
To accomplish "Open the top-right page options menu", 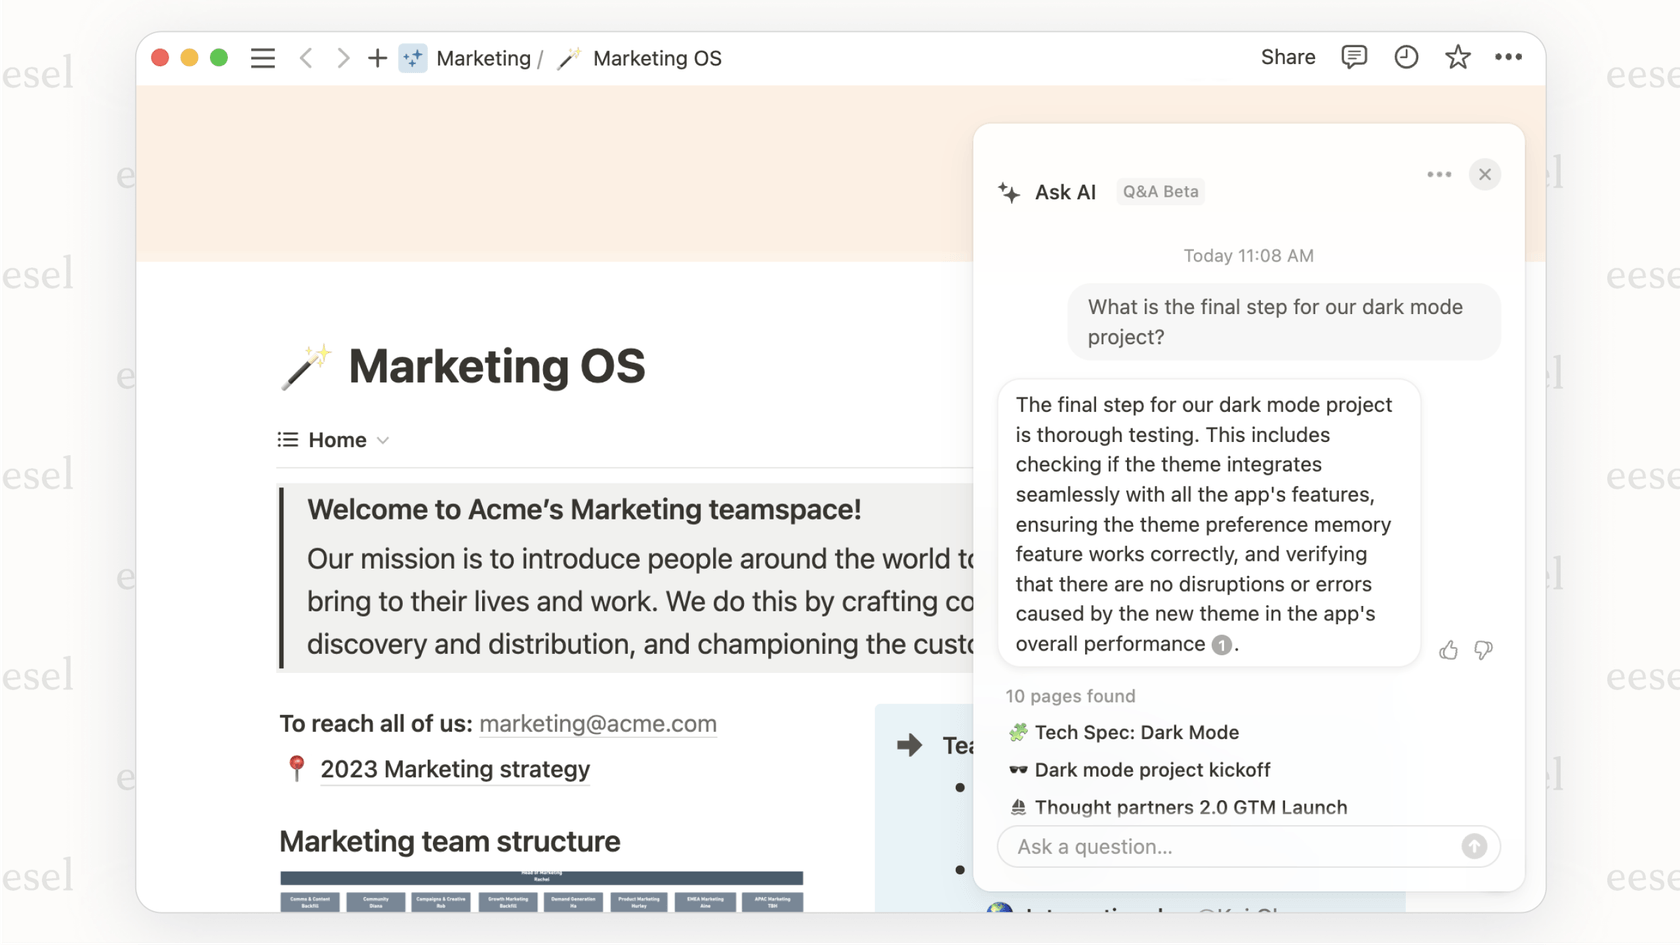I will [1508, 57].
